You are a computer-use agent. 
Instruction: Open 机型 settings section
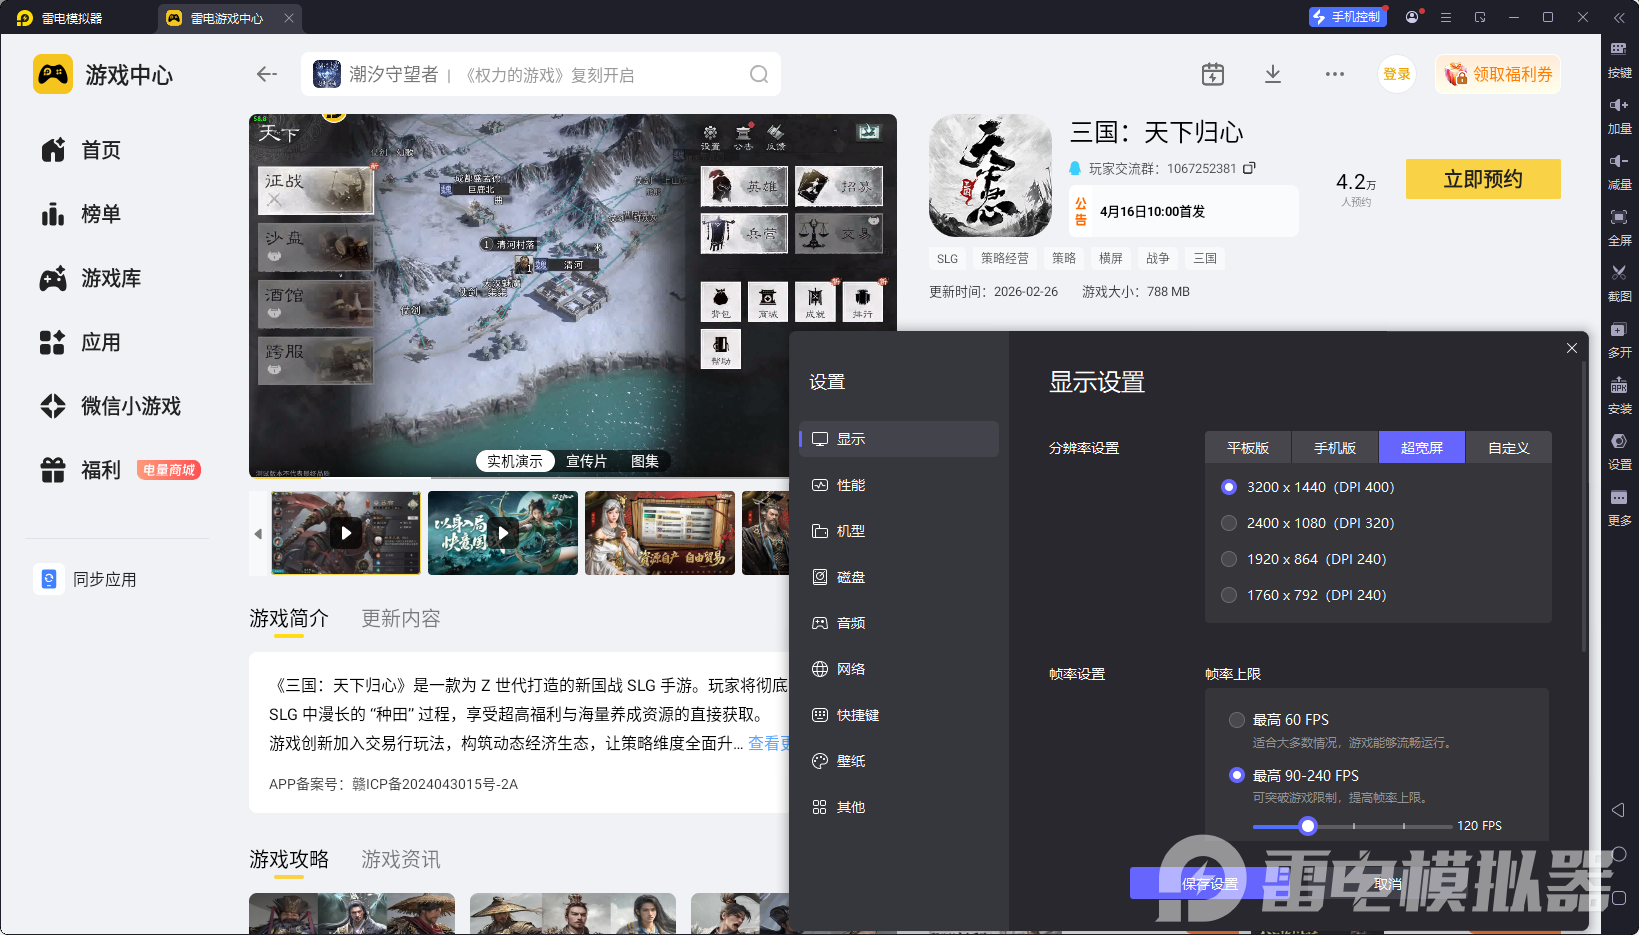899,531
